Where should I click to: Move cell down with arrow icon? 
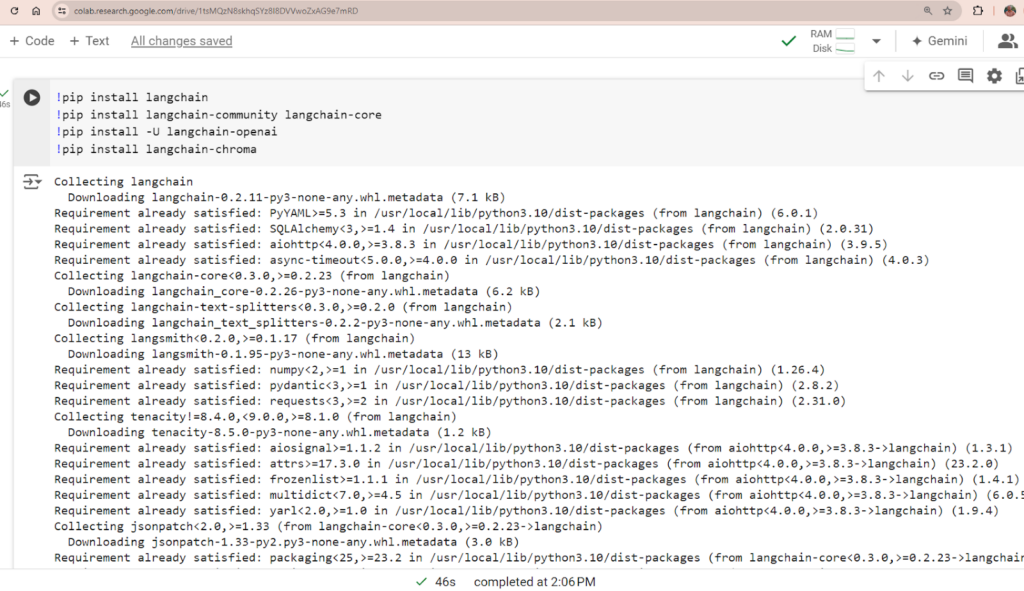click(908, 76)
